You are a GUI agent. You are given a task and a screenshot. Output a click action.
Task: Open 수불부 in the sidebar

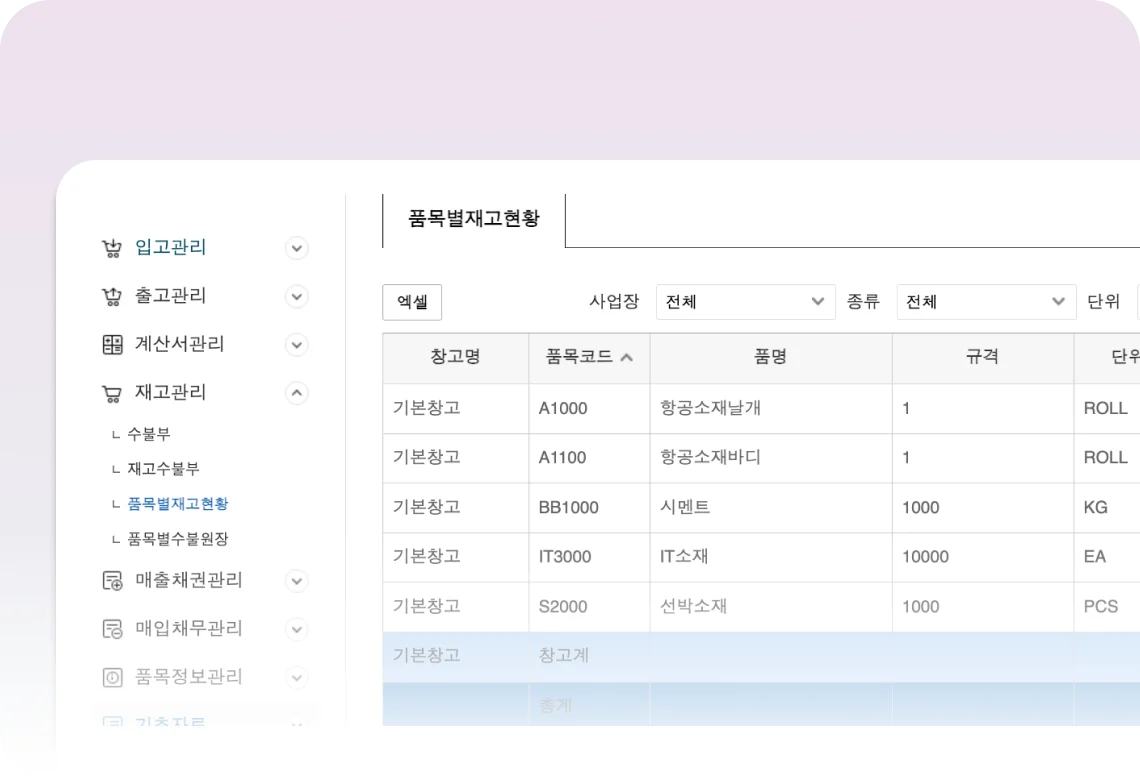149,435
